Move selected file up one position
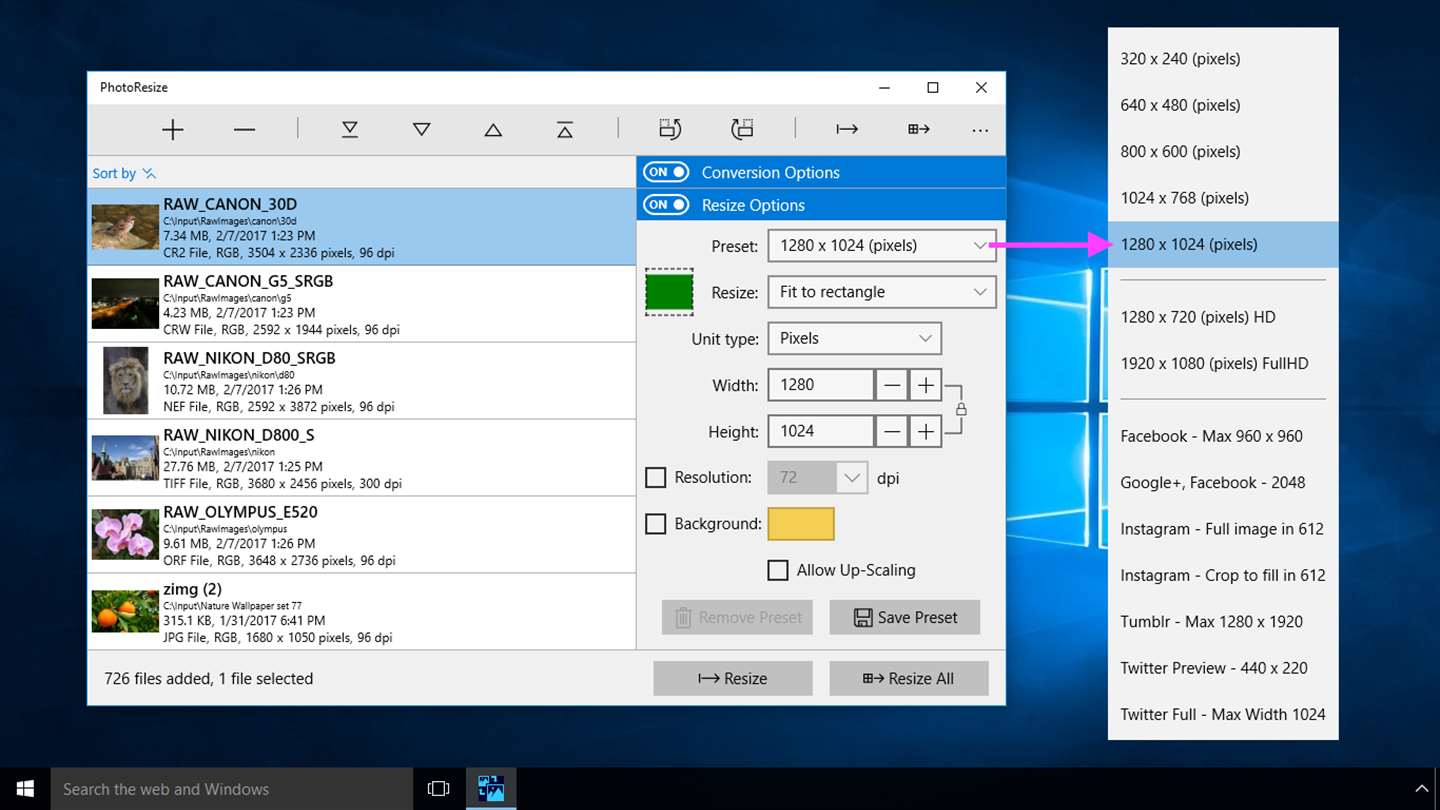This screenshot has height=810, width=1440. coord(493,129)
